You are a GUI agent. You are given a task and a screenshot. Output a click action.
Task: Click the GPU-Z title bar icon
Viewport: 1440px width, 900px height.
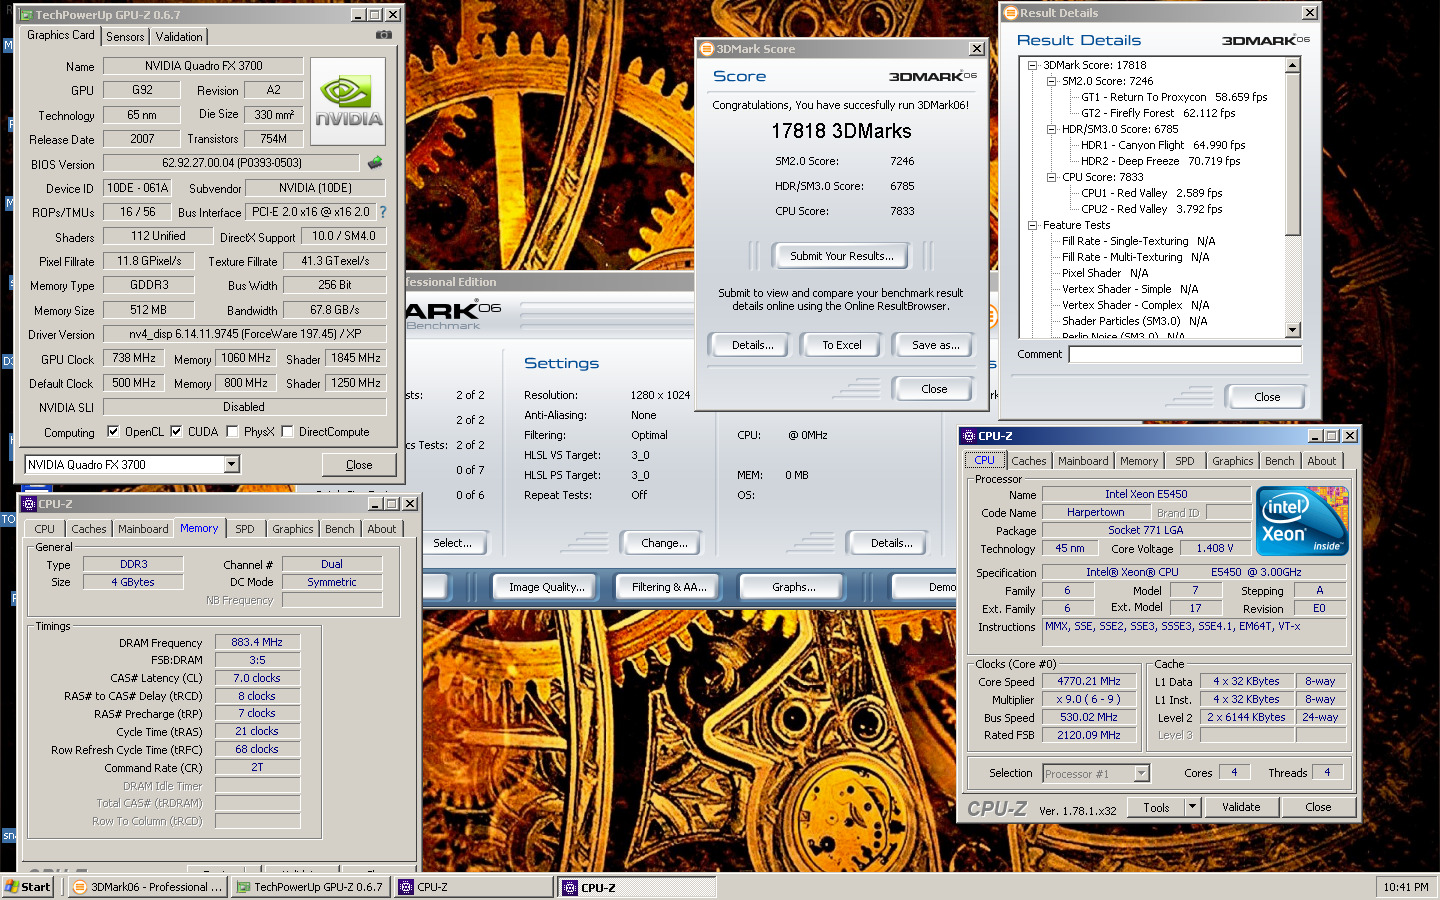27,15
